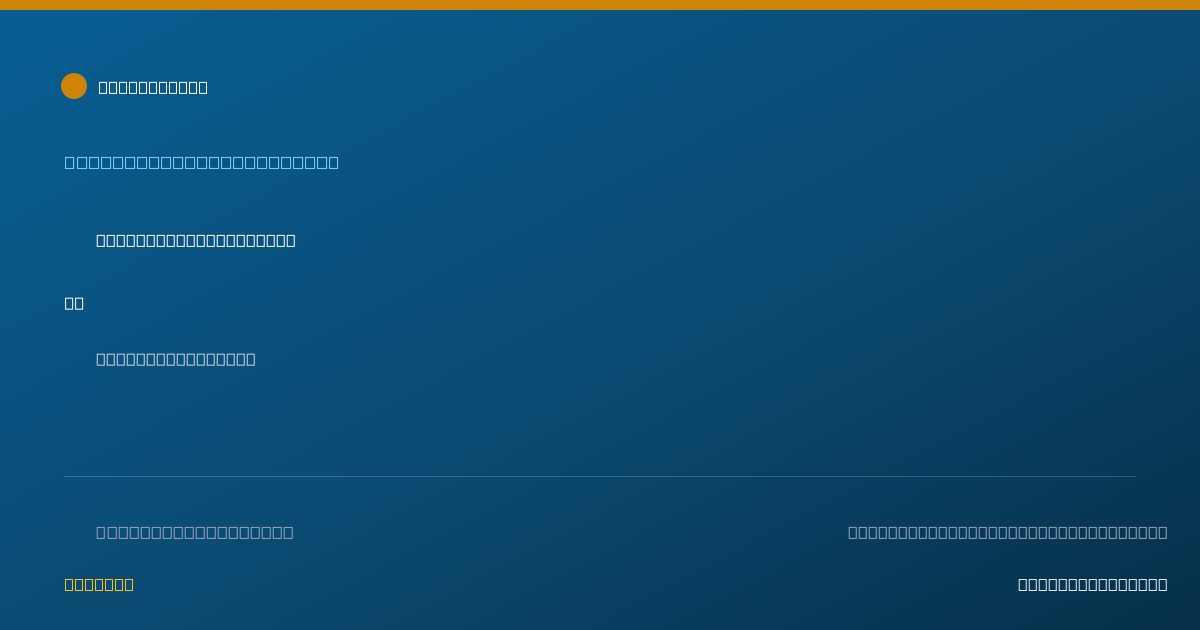
Task: Click the thin horizontal divider line
Action: [600, 476]
